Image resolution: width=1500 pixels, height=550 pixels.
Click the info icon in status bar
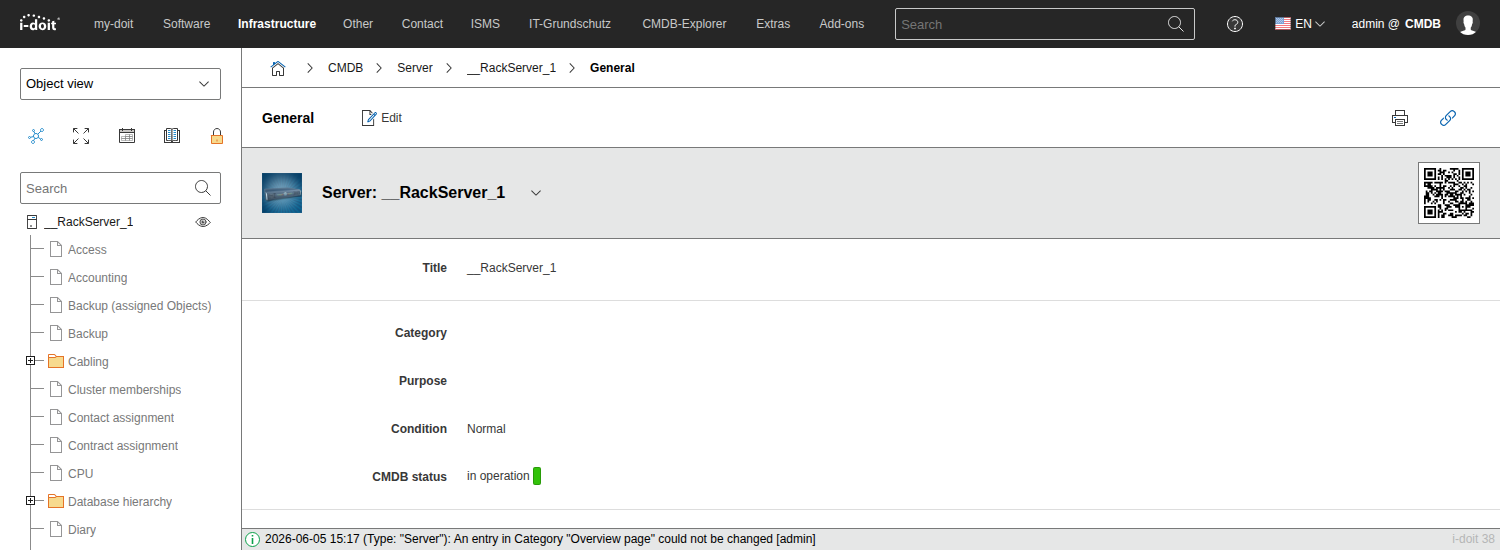point(253,539)
